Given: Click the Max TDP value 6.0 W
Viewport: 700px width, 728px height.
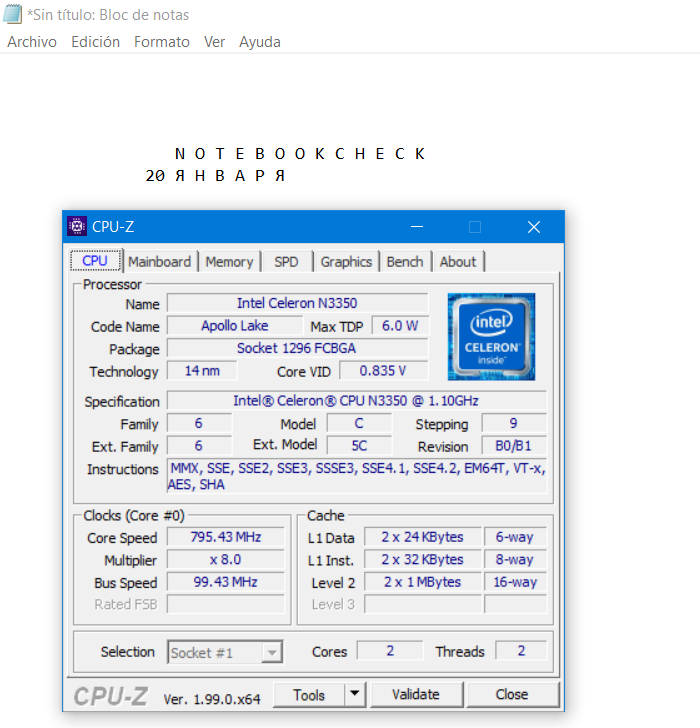Looking at the screenshot, I should click(400, 325).
